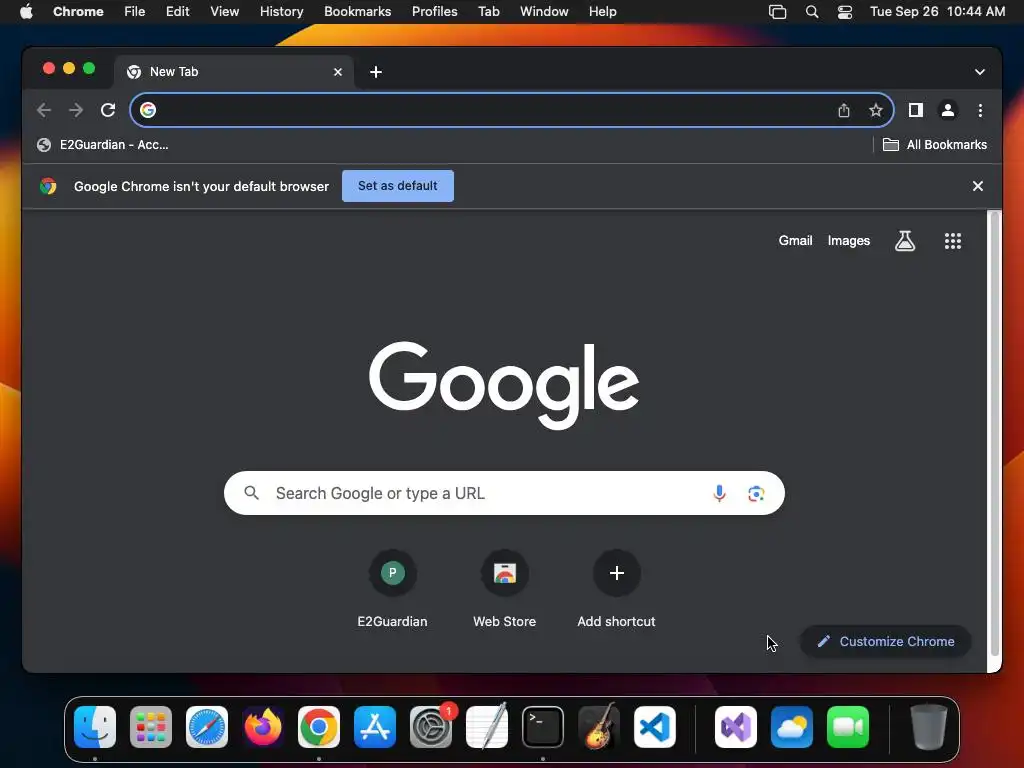Open System Settings in the dock
The height and width of the screenshot is (768, 1024).
[x=431, y=727]
